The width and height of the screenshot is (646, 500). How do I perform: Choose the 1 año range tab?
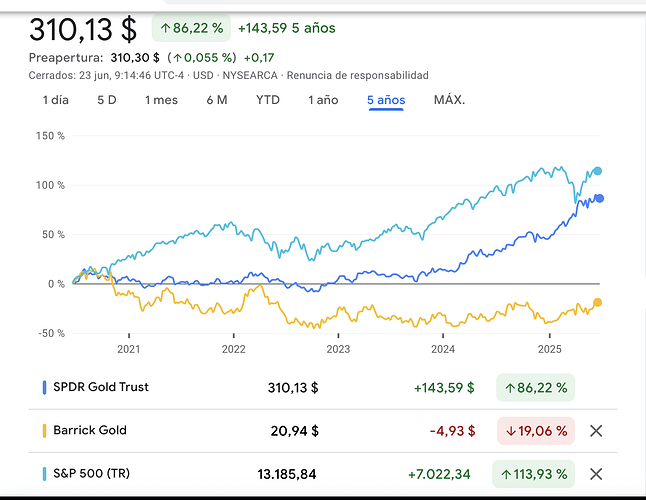[323, 100]
